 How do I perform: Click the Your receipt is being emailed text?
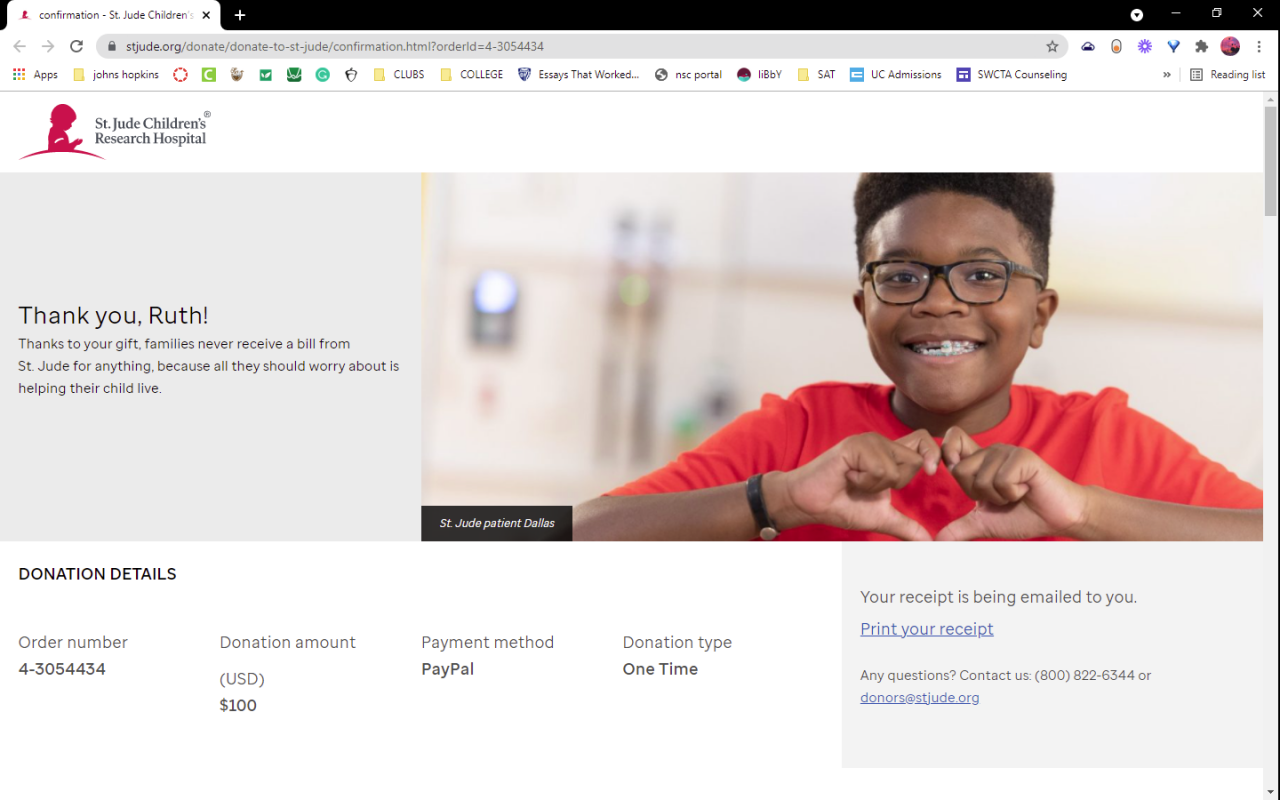[x=998, y=597]
